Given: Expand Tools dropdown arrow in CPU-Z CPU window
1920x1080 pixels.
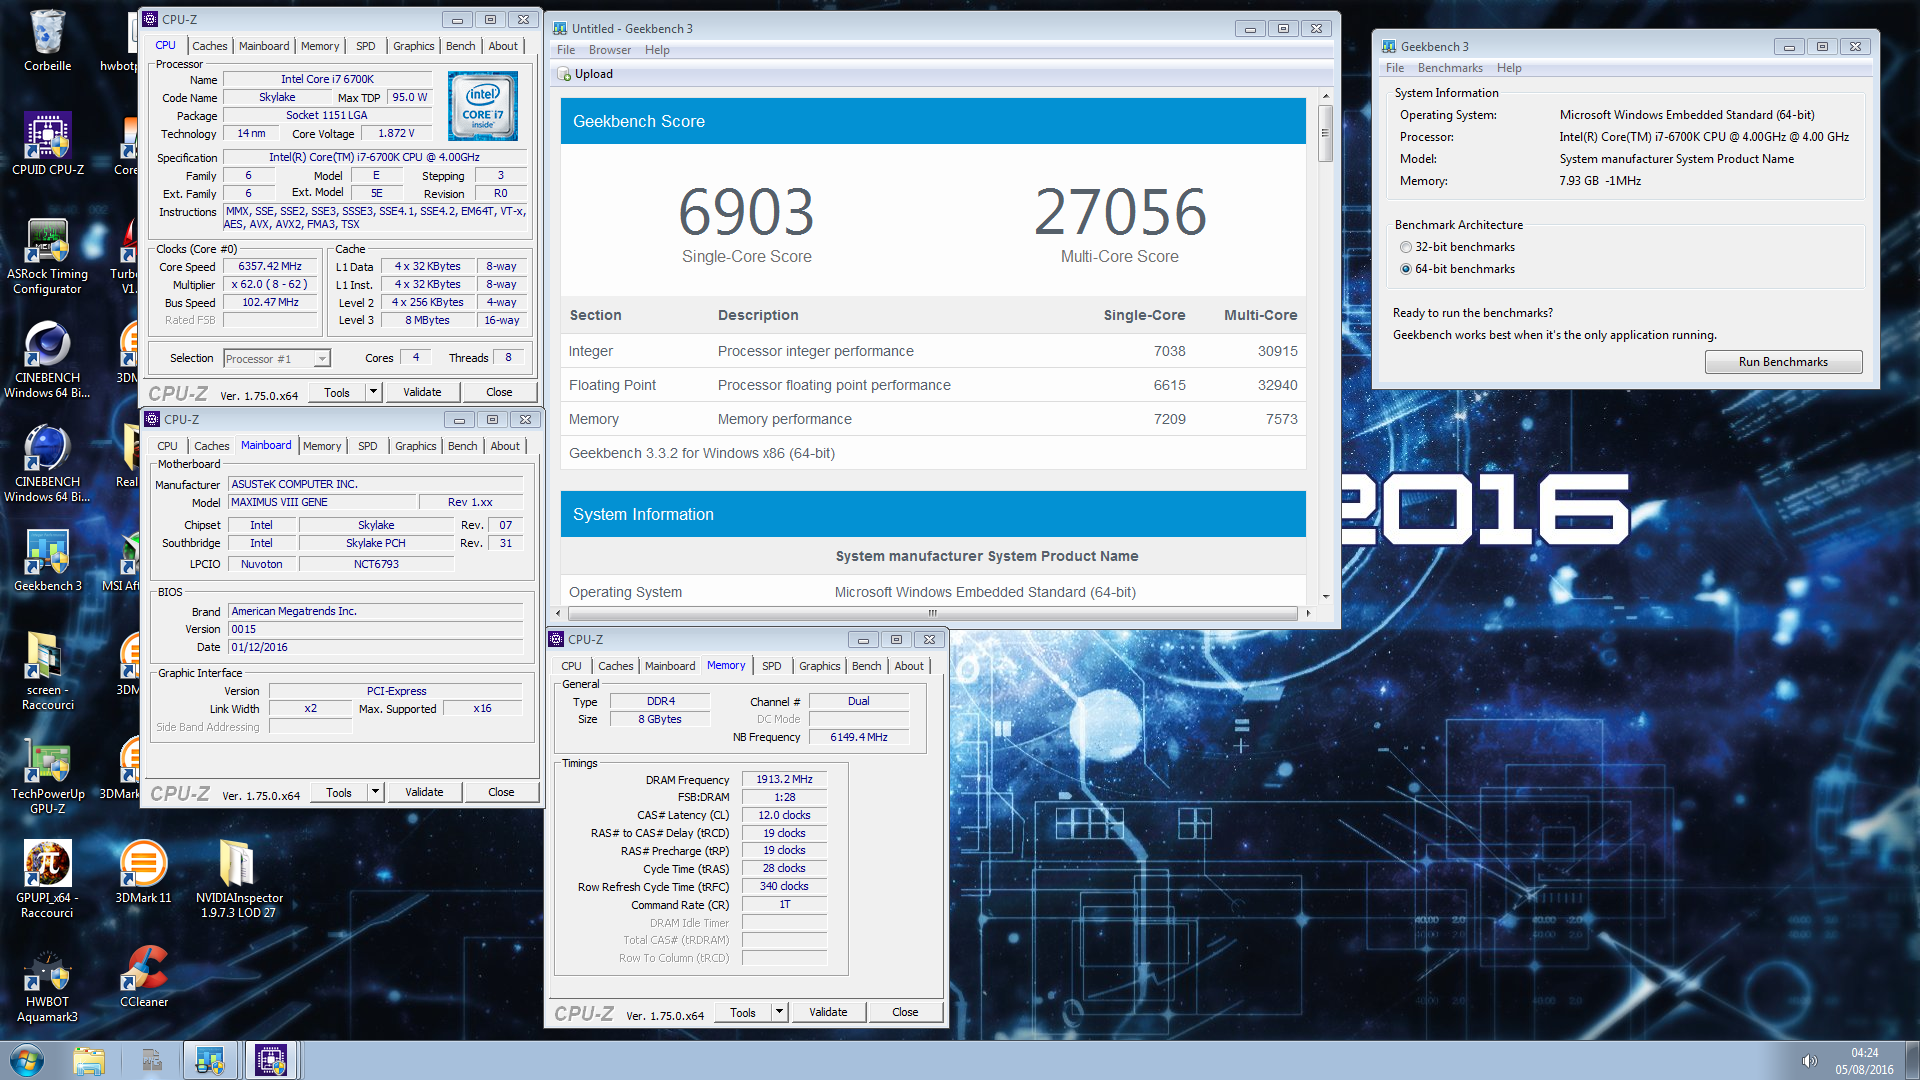Looking at the screenshot, I should pos(373,392).
